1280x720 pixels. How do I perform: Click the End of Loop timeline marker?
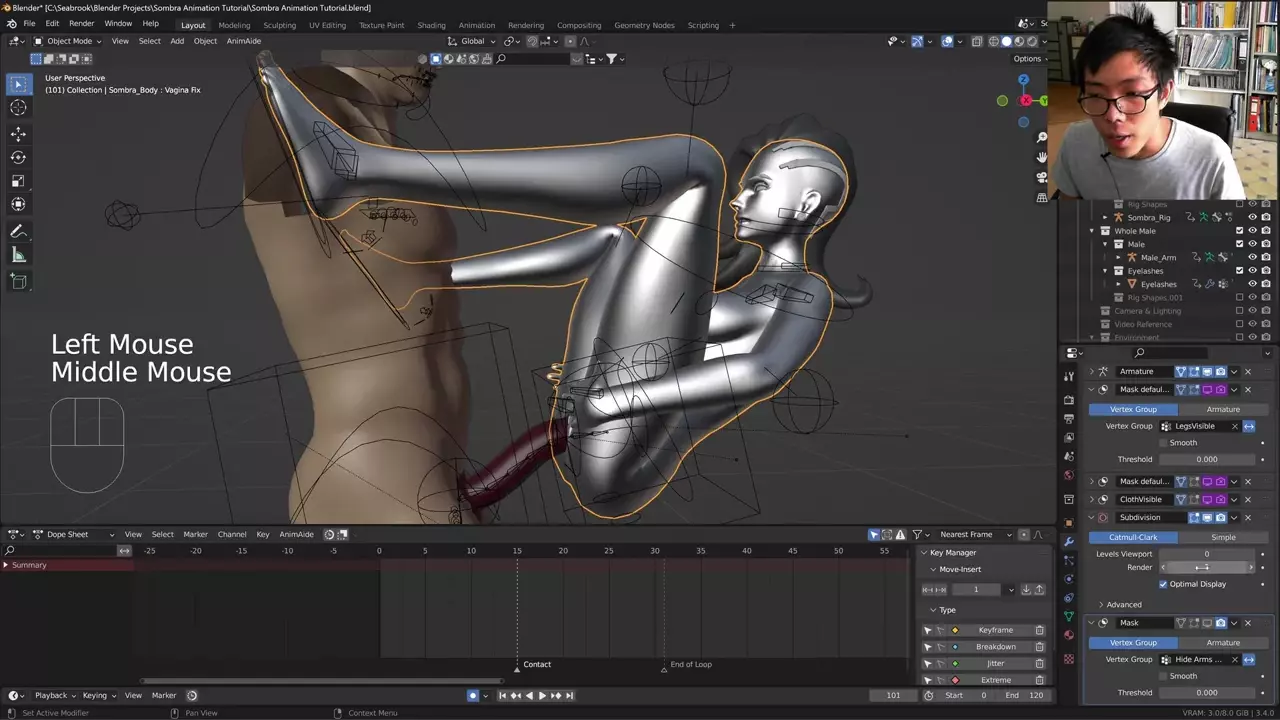click(x=664, y=667)
